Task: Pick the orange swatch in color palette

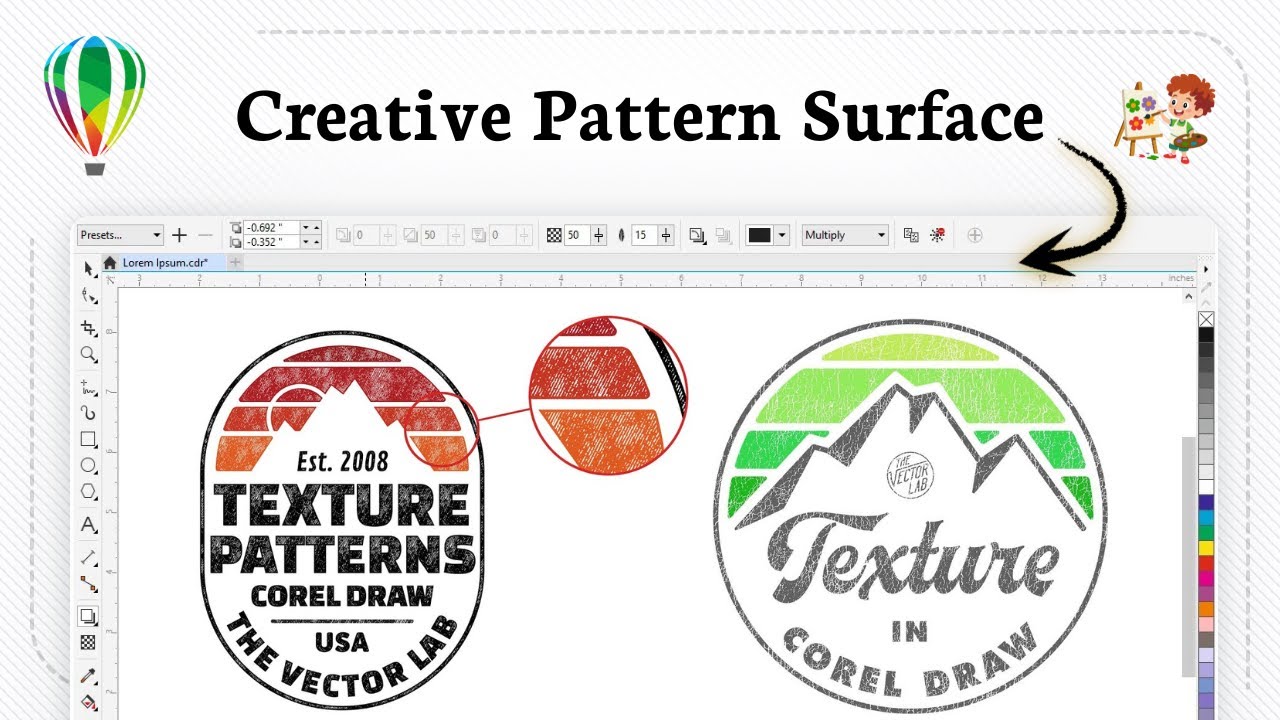Action: [1206, 609]
